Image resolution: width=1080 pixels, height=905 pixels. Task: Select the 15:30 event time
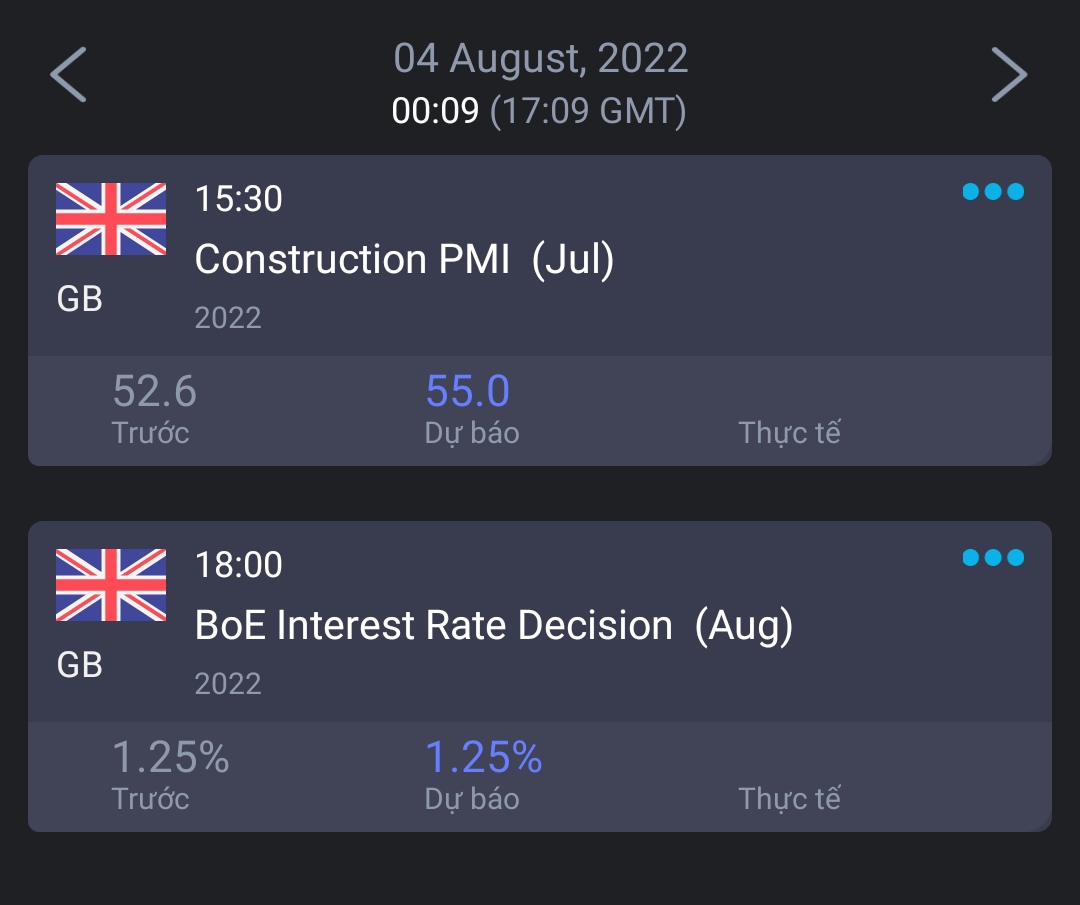pyautogui.click(x=239, y=199)
